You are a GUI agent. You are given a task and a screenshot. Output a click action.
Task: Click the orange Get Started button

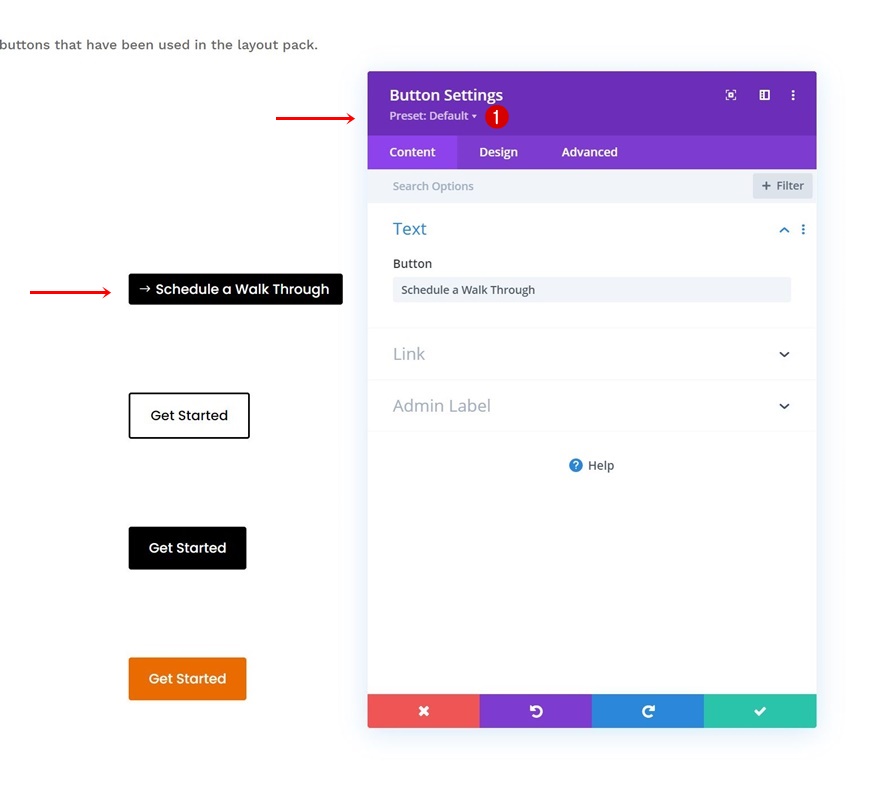coord(187,679)
